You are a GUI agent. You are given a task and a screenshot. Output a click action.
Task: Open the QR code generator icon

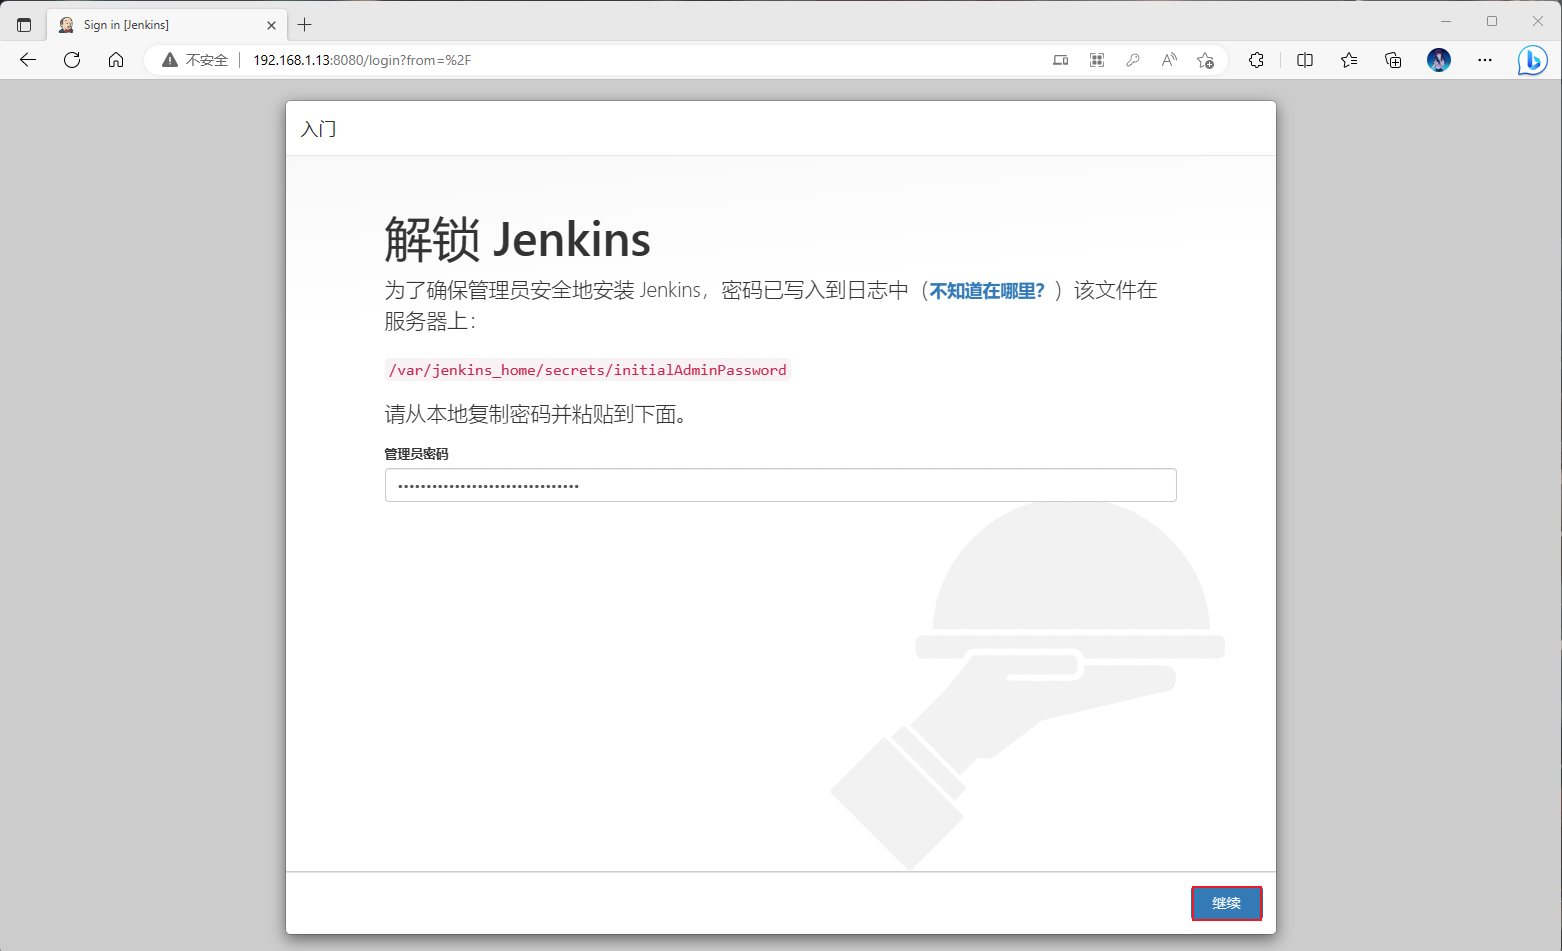click(1097, 60)
